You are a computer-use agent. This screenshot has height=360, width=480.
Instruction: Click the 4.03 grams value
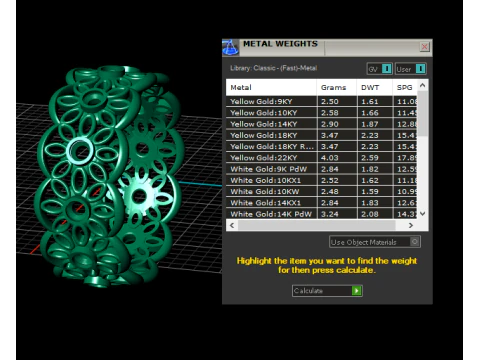point(330,158)
